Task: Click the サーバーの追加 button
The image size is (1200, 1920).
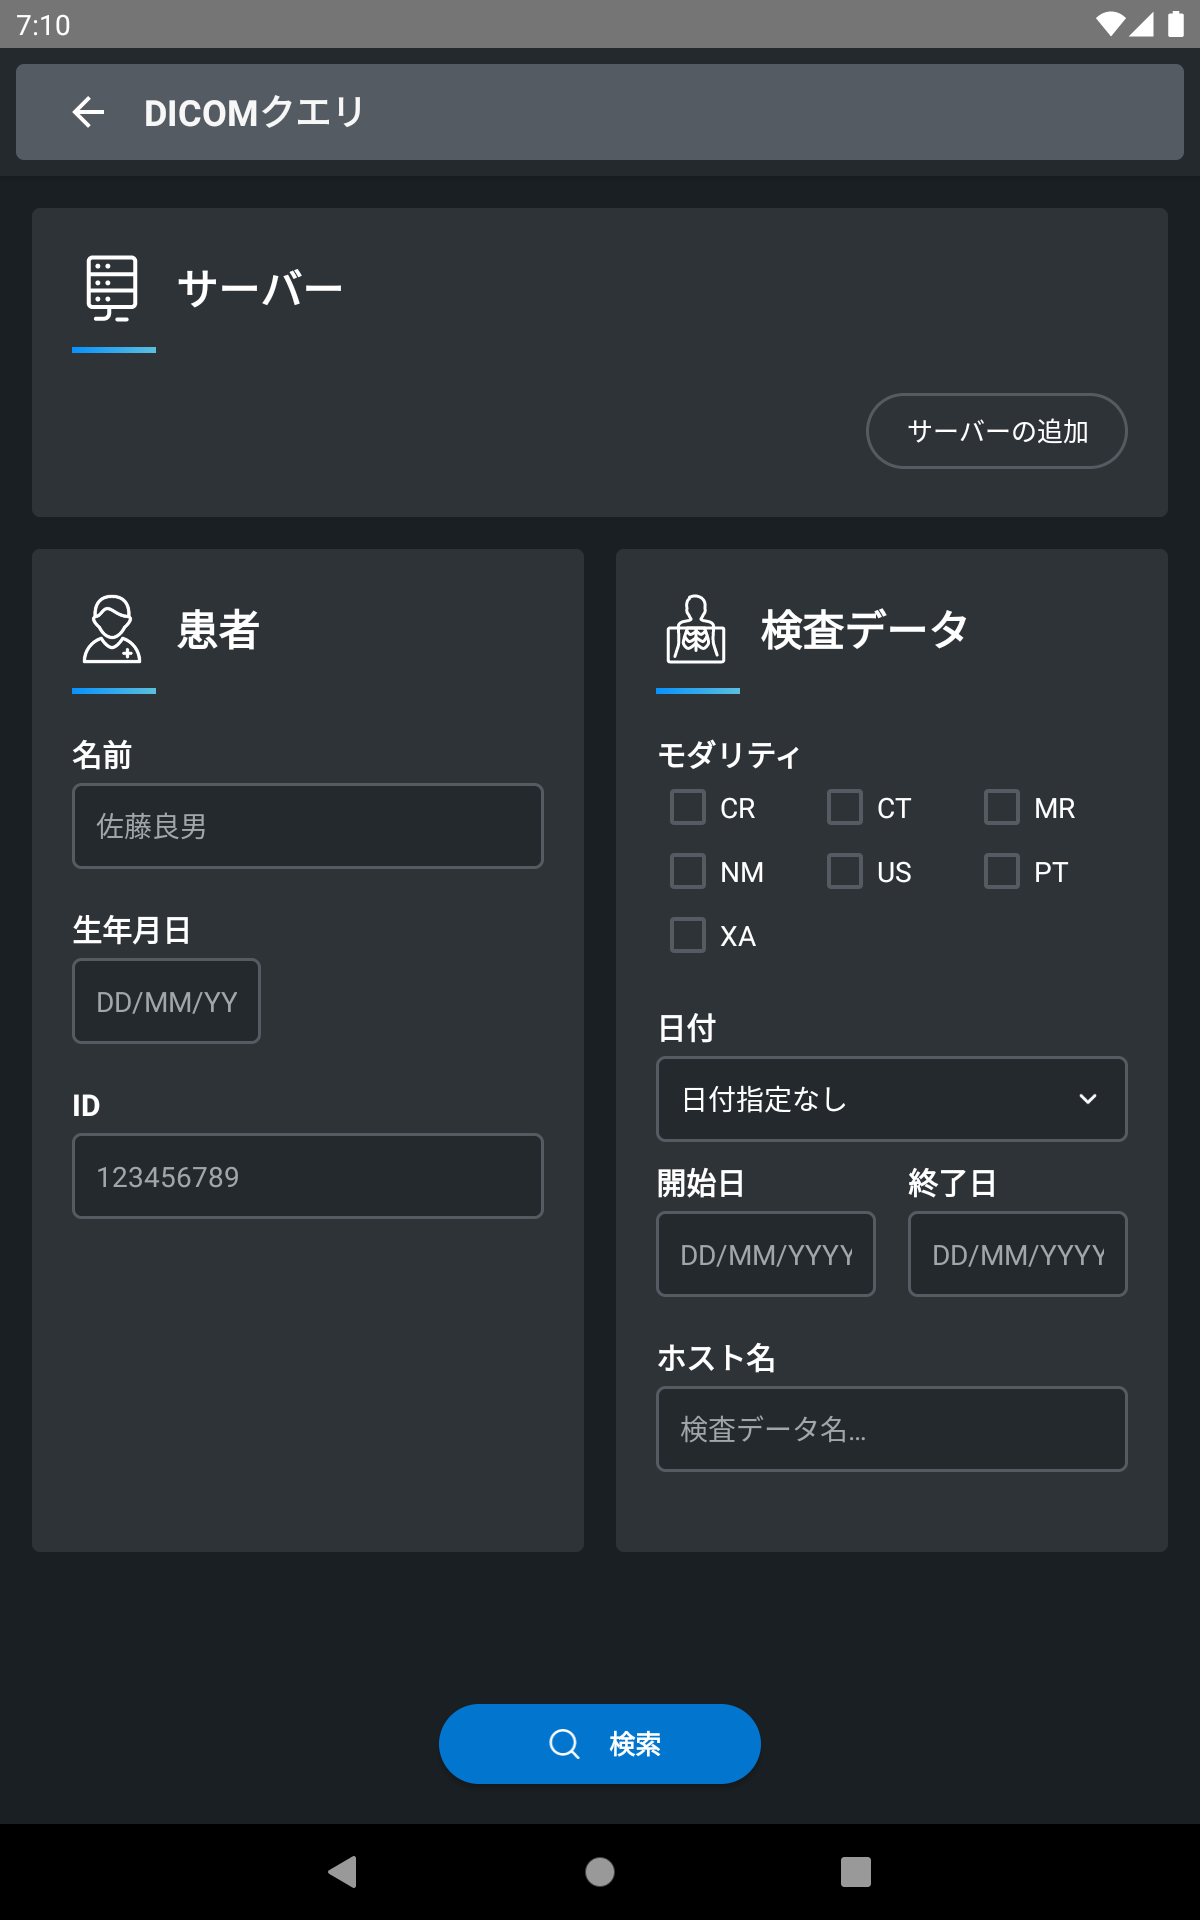Action: point(996,431)
